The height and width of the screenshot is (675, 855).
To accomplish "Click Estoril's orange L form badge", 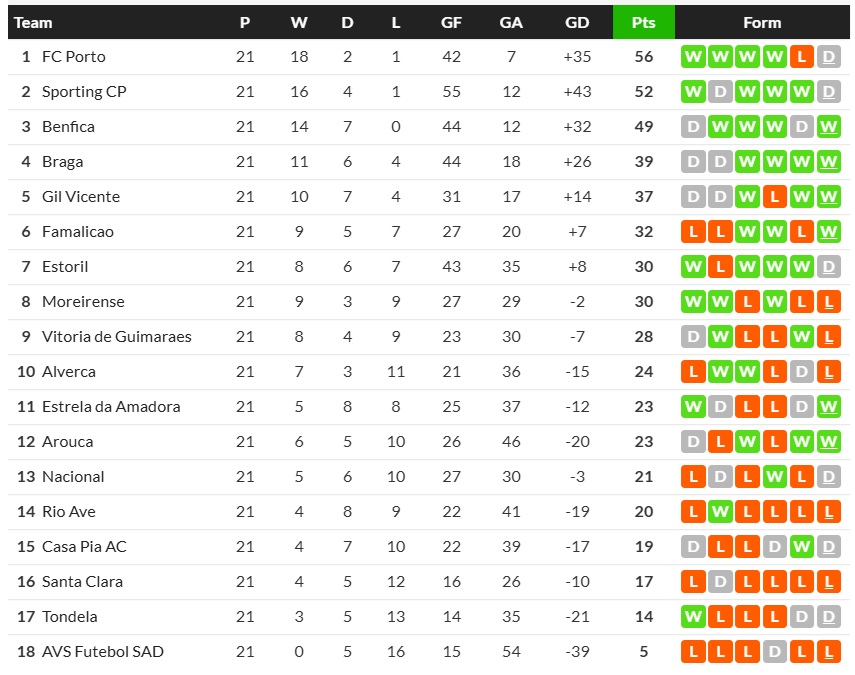I will [719, 267].
